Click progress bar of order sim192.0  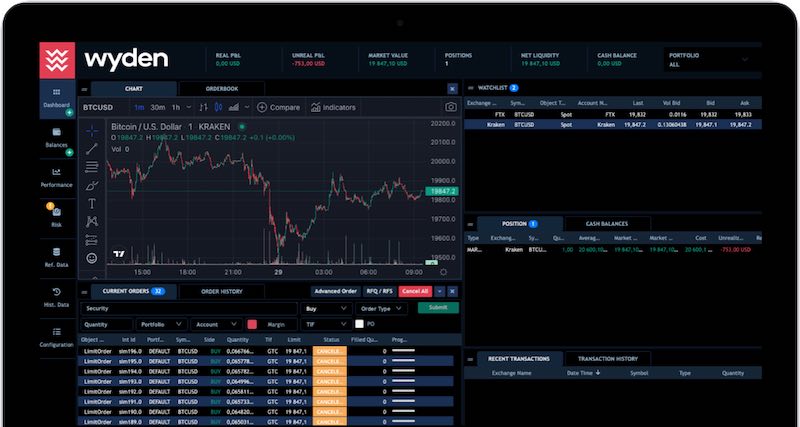pos(404,391)
